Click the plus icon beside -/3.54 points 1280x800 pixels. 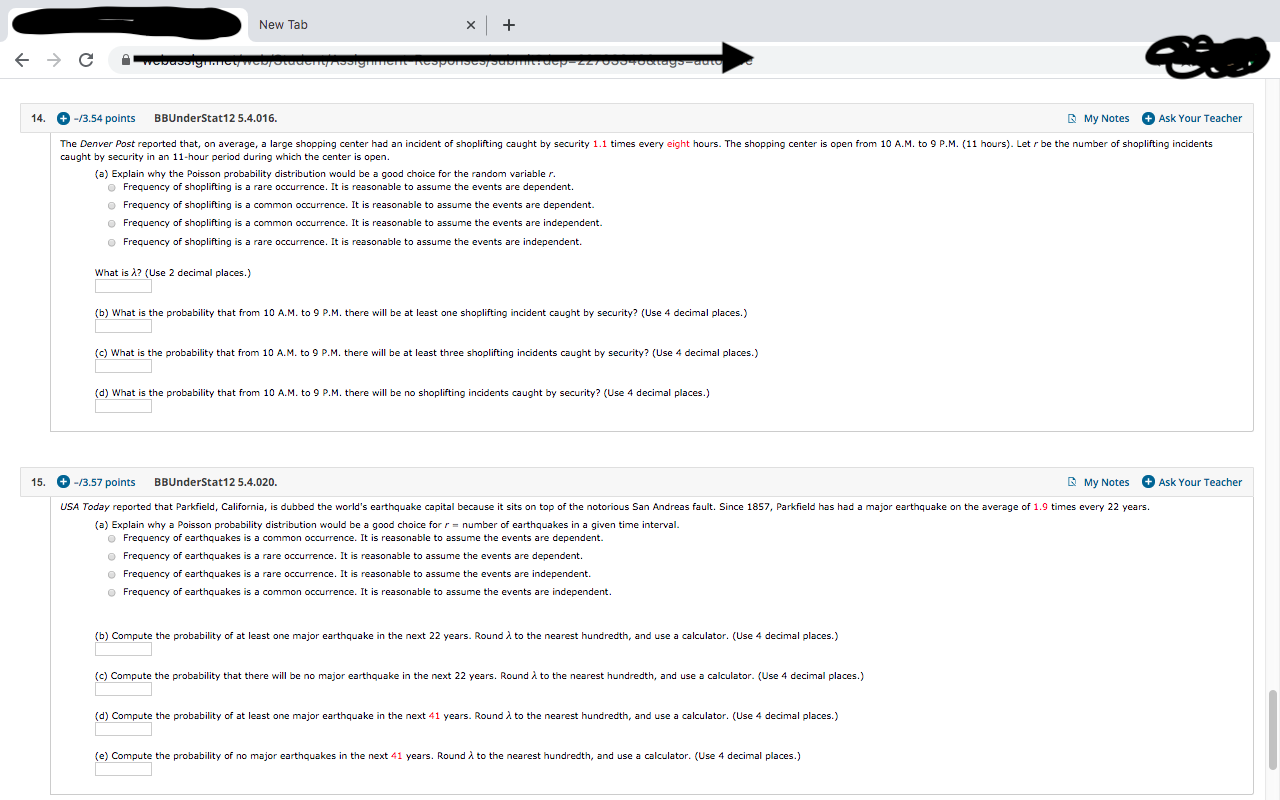[x=64, y=118]
